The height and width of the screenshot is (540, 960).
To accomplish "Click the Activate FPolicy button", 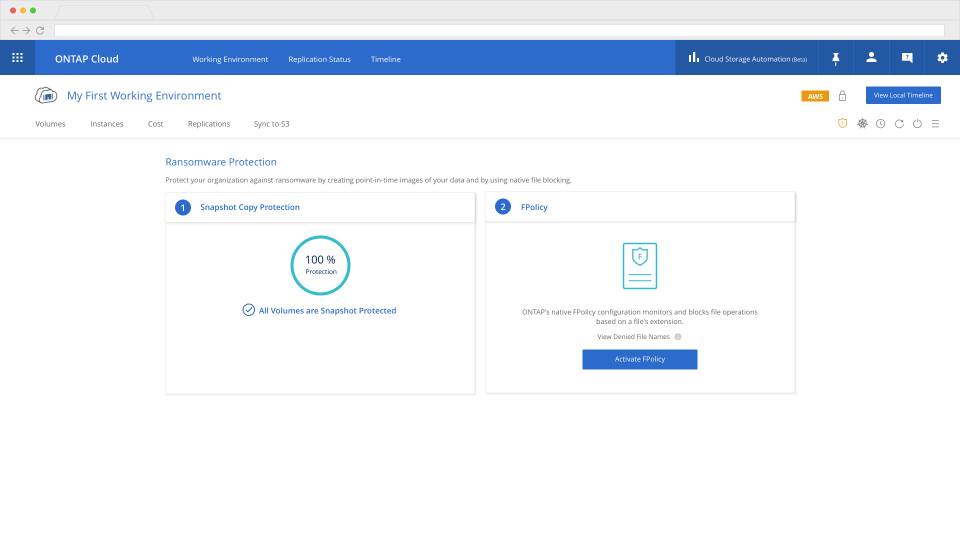I will pos(640,359).
